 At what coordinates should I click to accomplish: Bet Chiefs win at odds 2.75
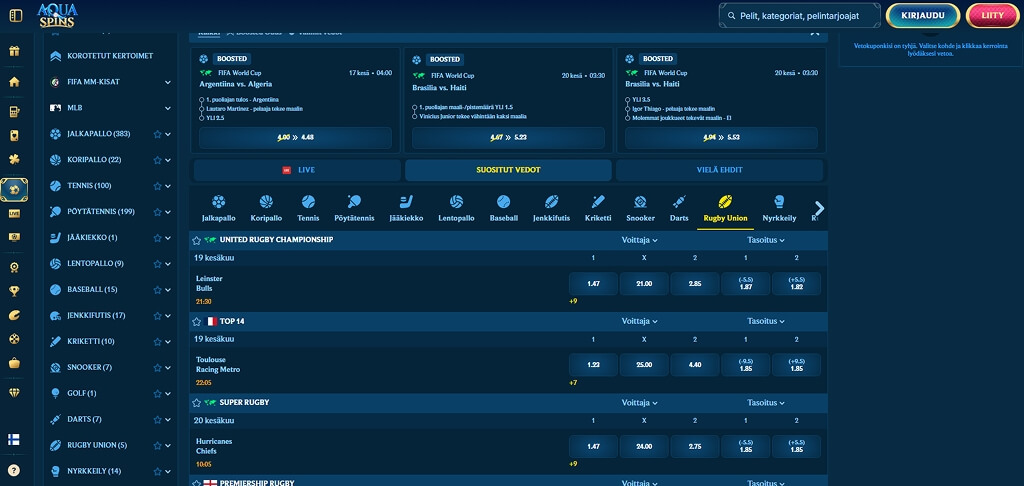(695, 447)
